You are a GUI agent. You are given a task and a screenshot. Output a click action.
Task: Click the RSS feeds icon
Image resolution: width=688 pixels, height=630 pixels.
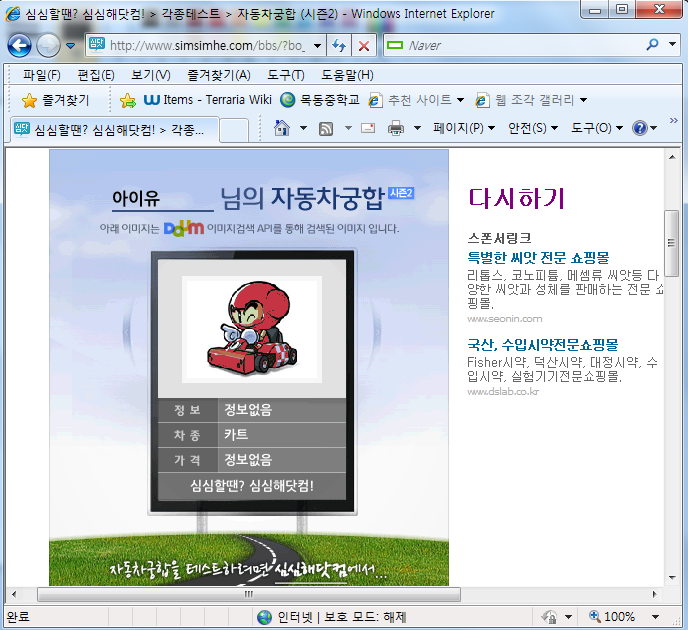coord(326,128)
